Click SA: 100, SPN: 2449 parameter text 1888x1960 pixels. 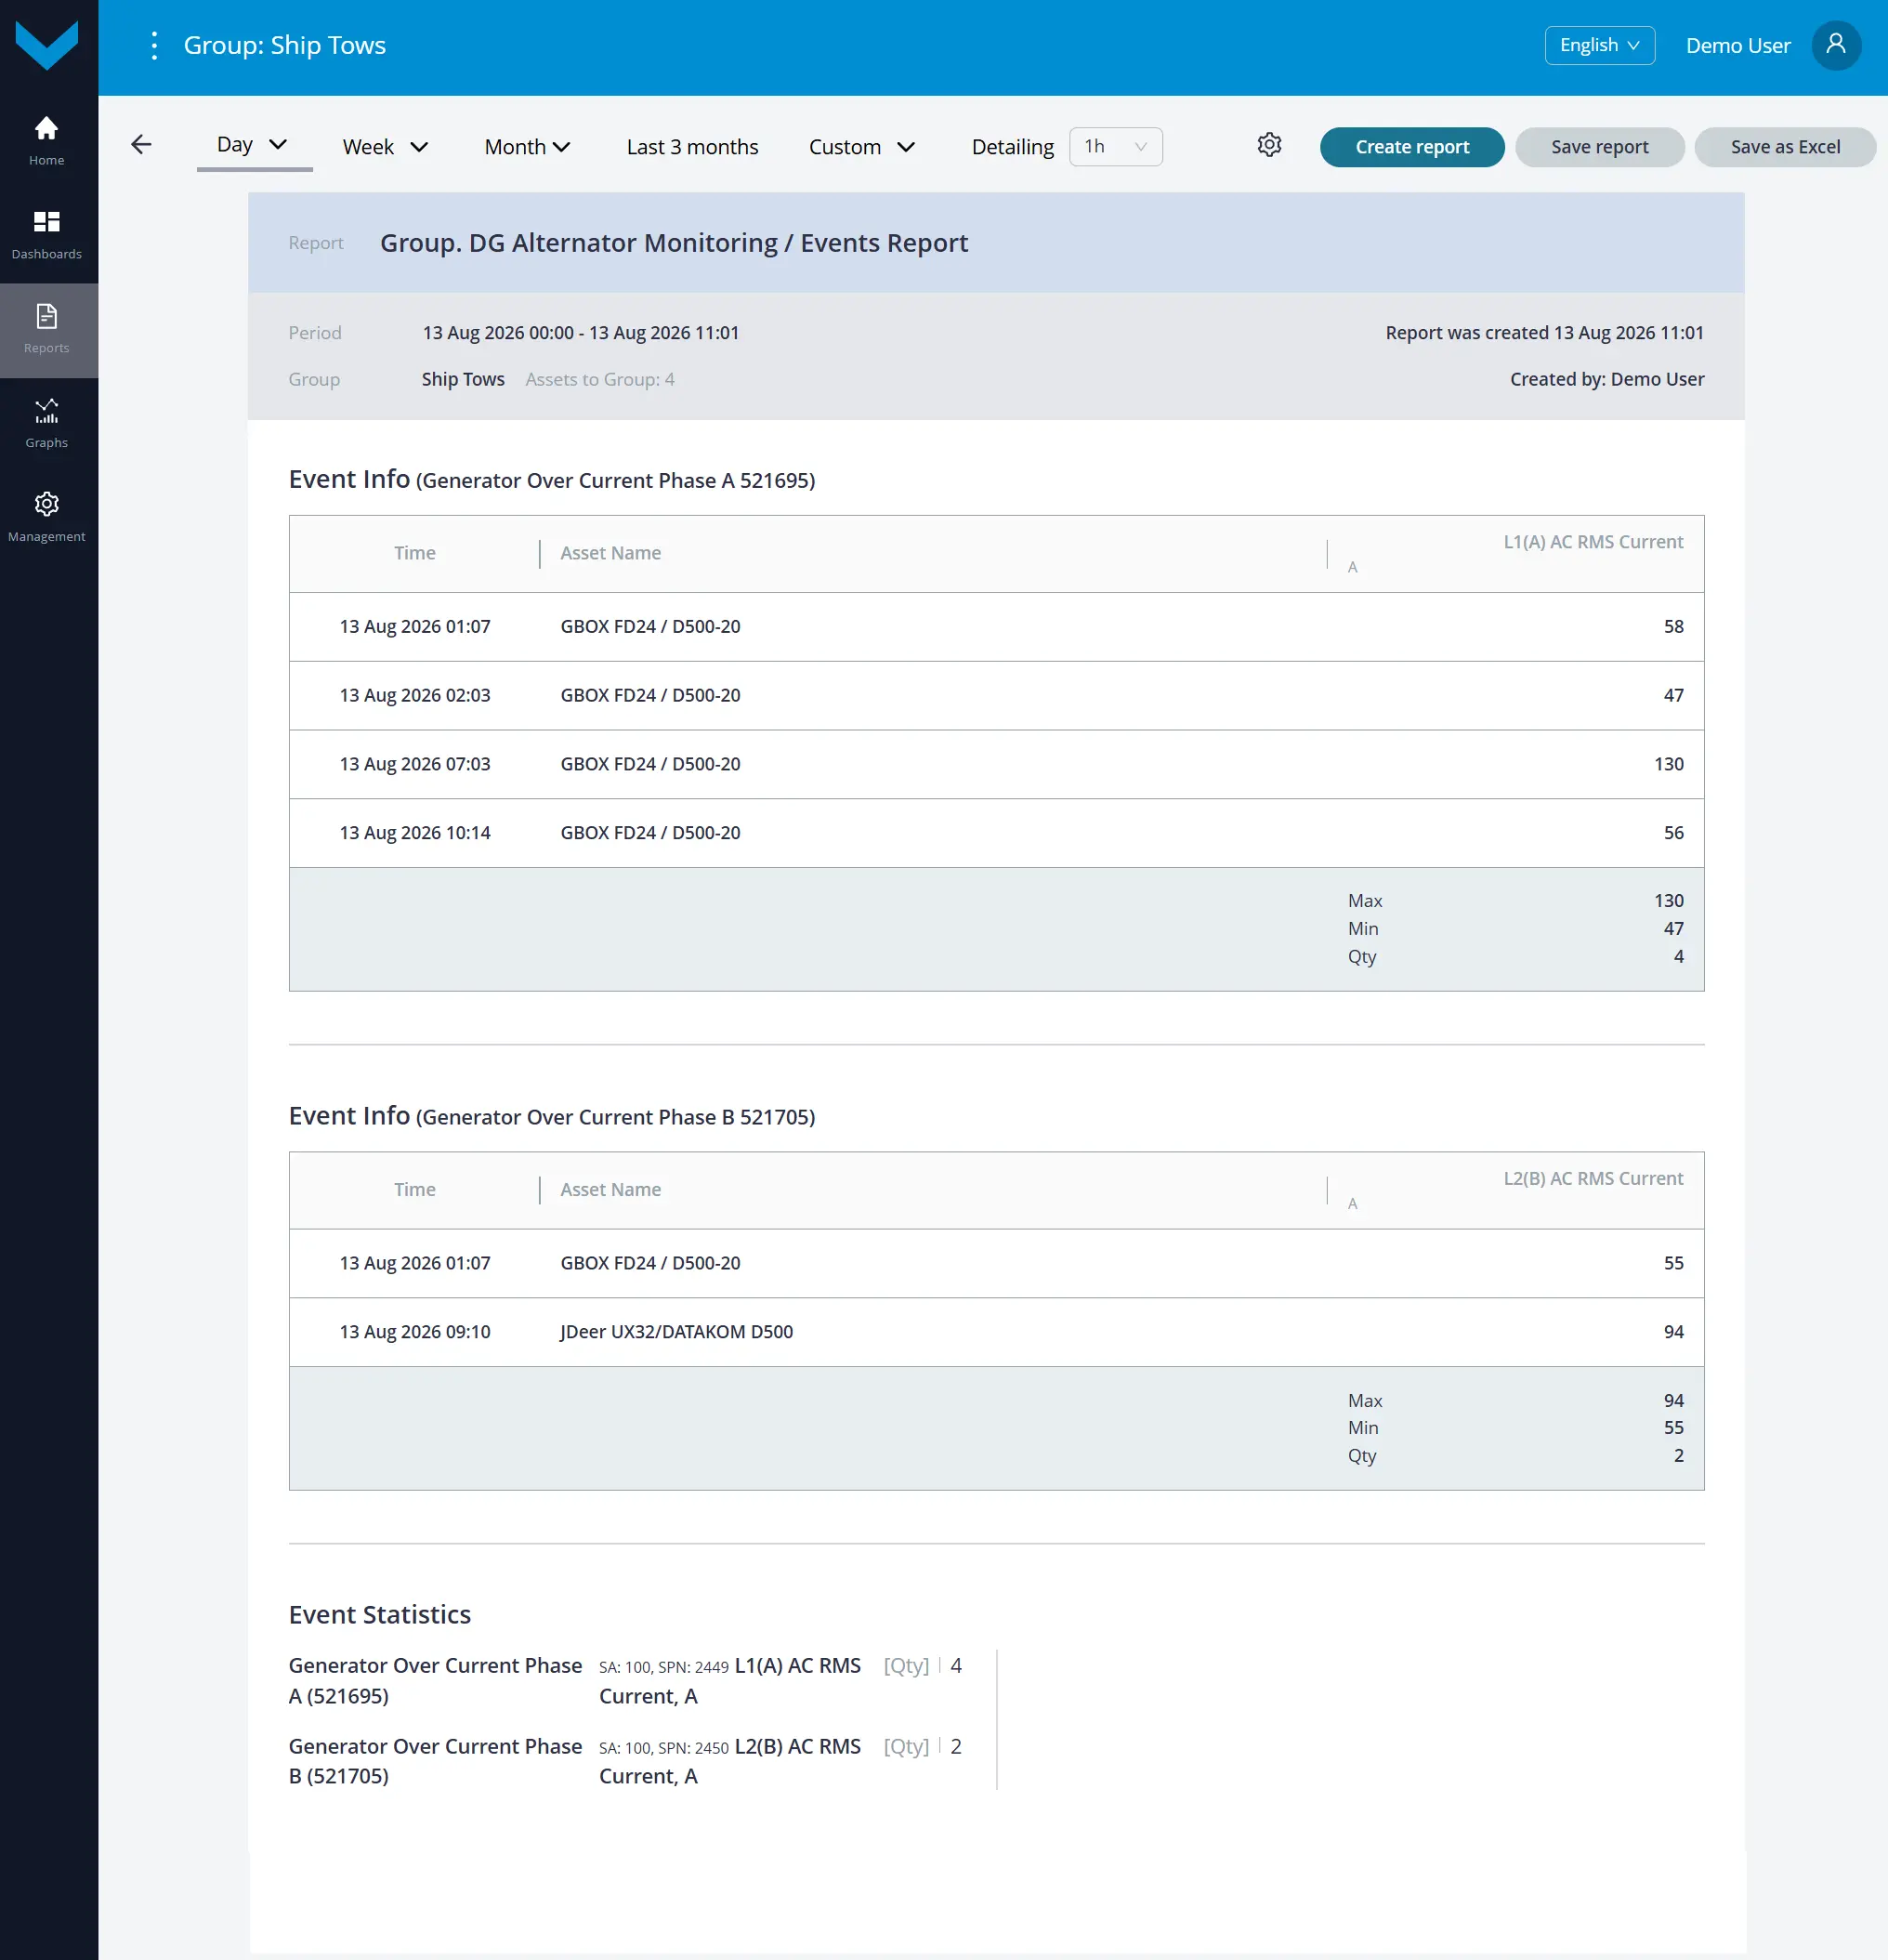(x=663, y=1667)
